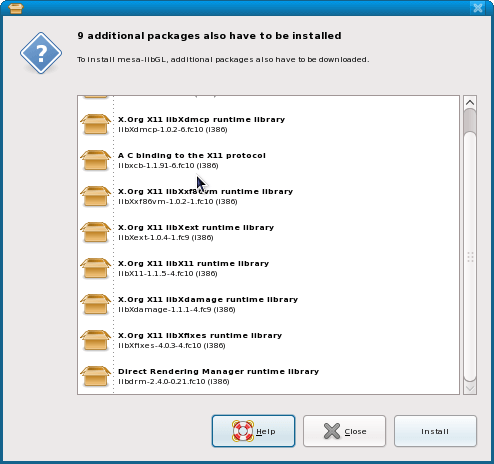Viewport: 494px width, 464px height.
Task: Click the 'To install mesa-libGL' description text
Action: [223, 59]
